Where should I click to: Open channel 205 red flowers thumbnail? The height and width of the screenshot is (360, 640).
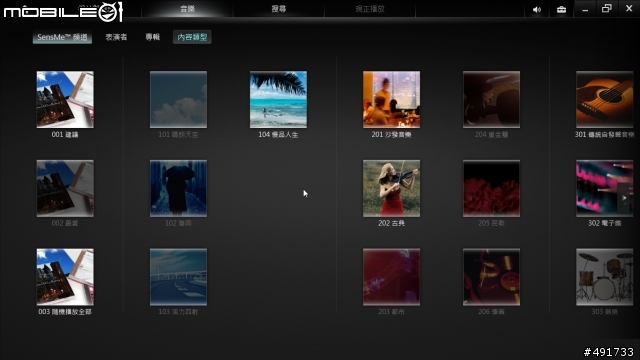click(x=491, y=188)
